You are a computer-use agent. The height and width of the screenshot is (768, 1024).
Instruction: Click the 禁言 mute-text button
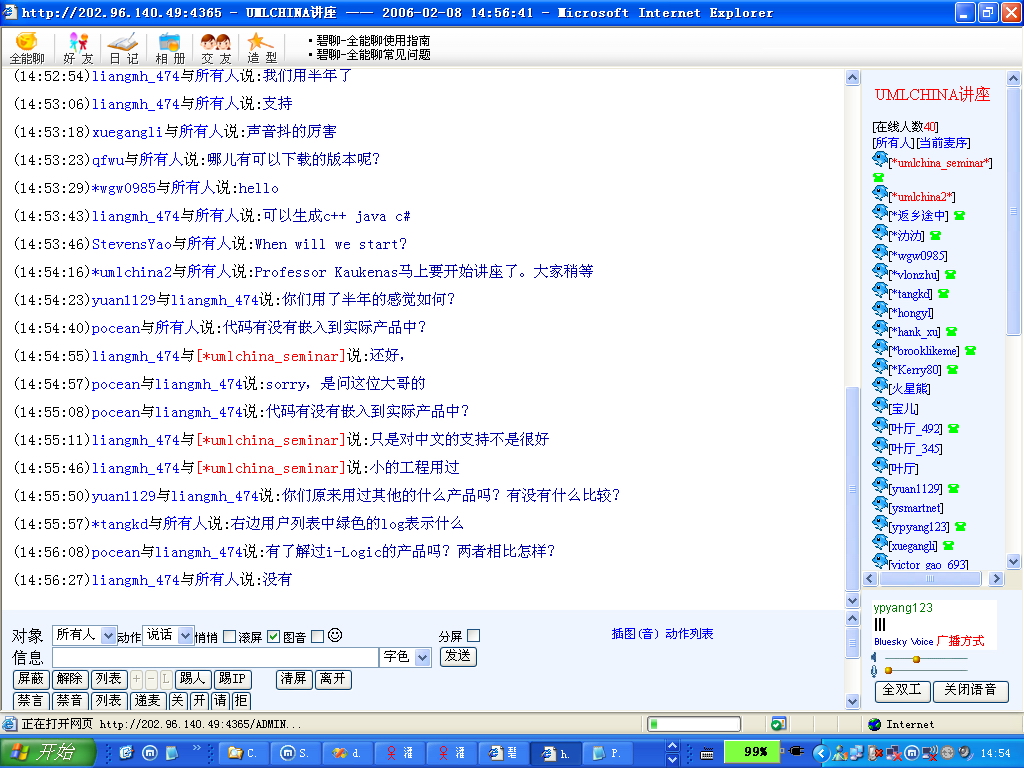pyautogui.click(x=31, y=701)
